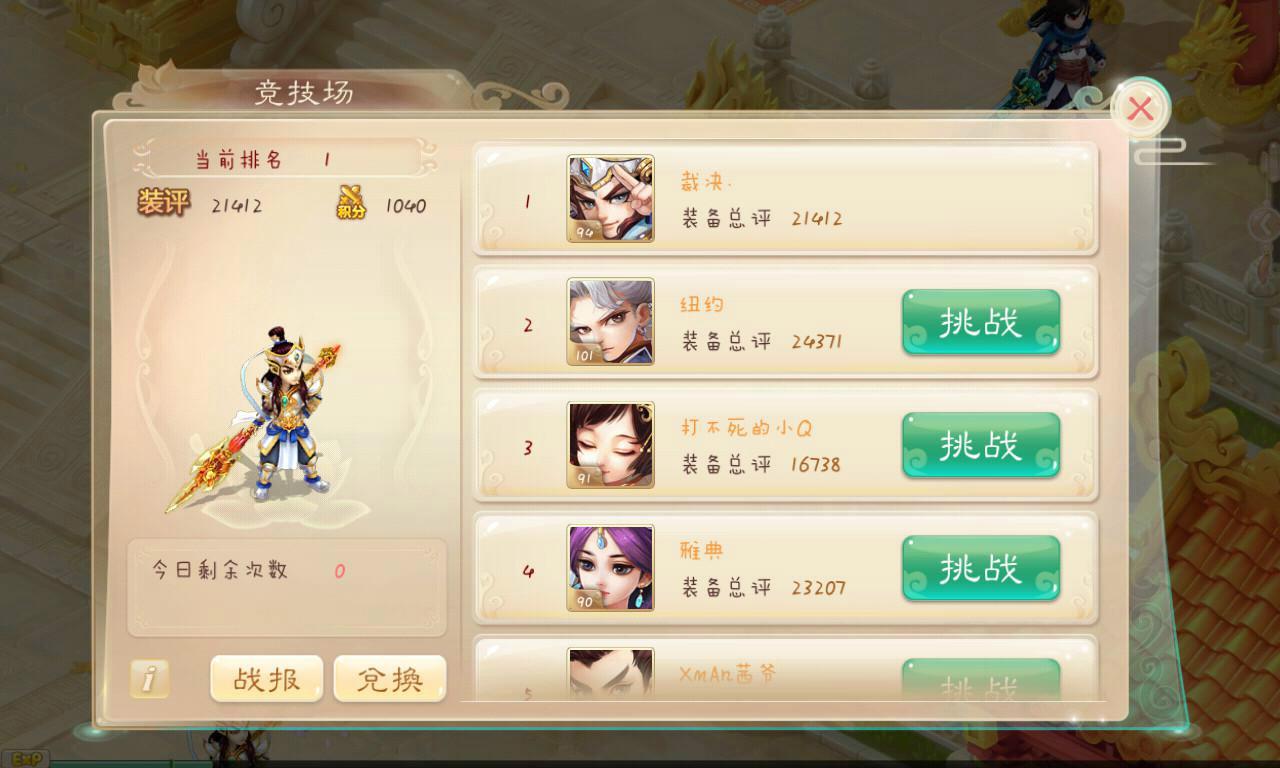Challenge the fifth-ranked player XmAn
Viewport: 1280px width, 768px height.
click(x=981, y=680)
